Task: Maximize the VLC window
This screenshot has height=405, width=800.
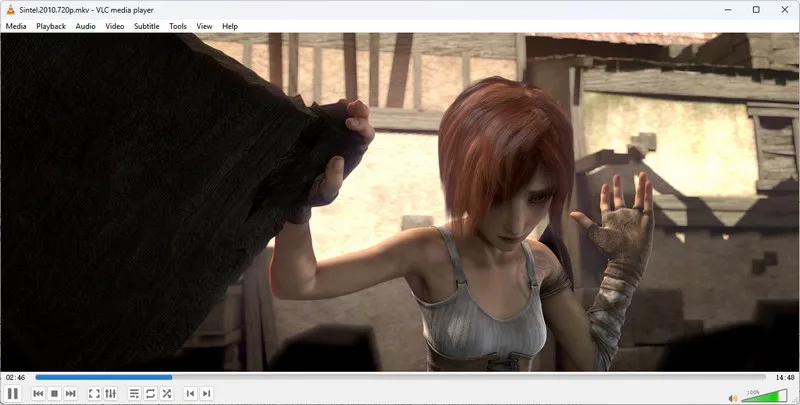Action: [x=756, y=10]
